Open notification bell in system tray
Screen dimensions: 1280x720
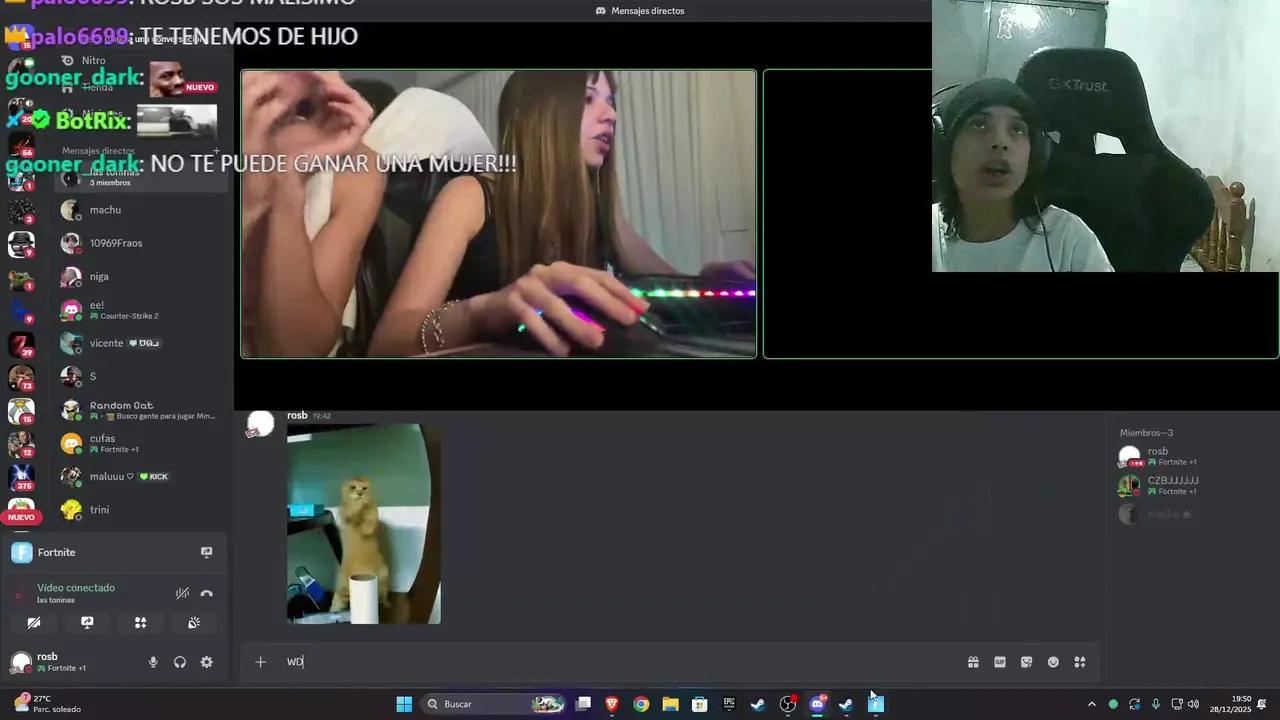tap(1262, 704)
